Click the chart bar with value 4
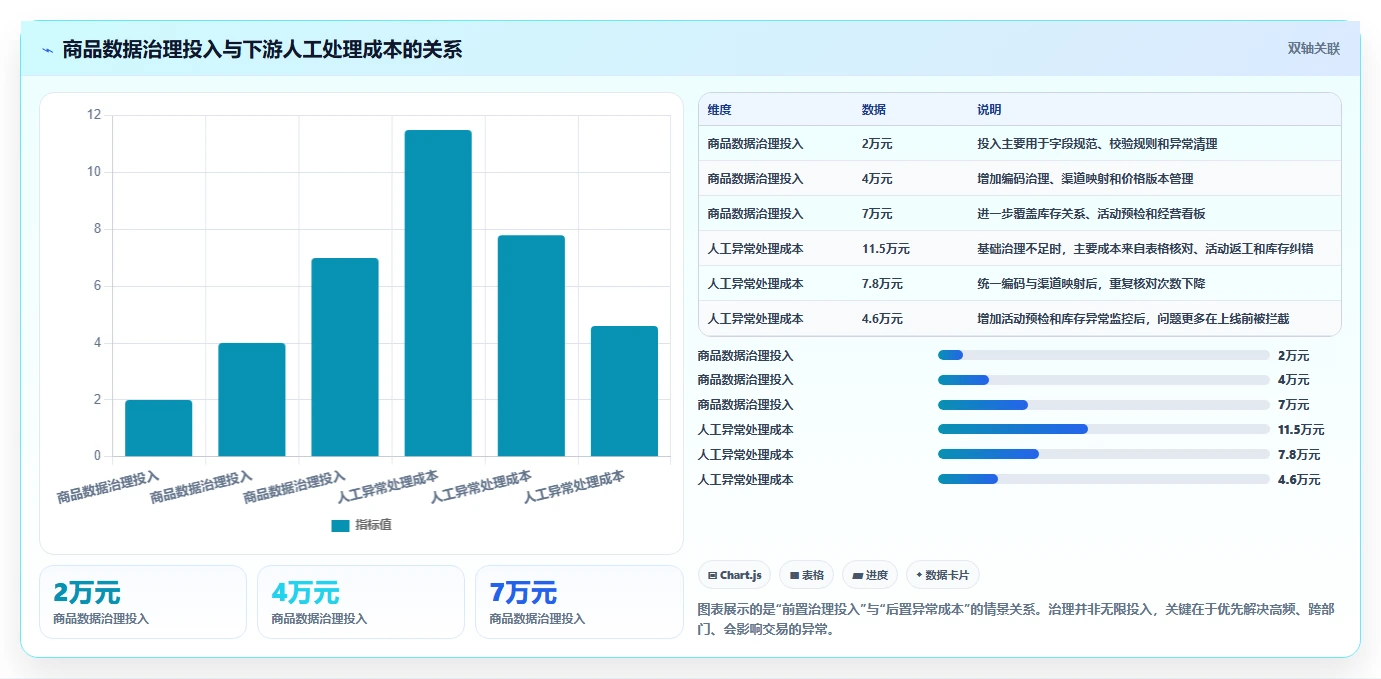 (x=252, y=400)
